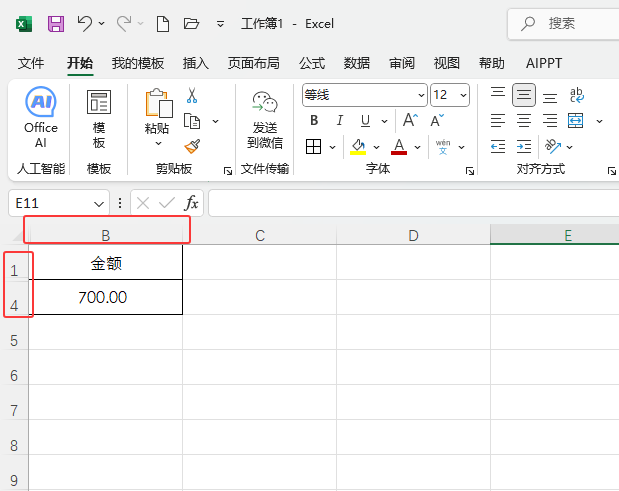The height and width of the screenshot is (491, 619).
Task: Toggle Underline formatting
Action: [x=366, y=121]
